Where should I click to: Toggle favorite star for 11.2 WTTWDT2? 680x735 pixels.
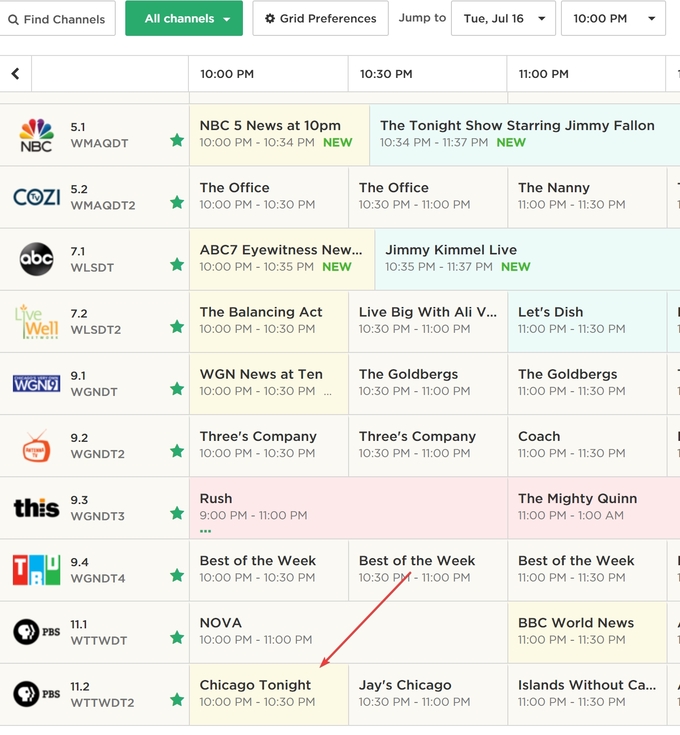177,699
